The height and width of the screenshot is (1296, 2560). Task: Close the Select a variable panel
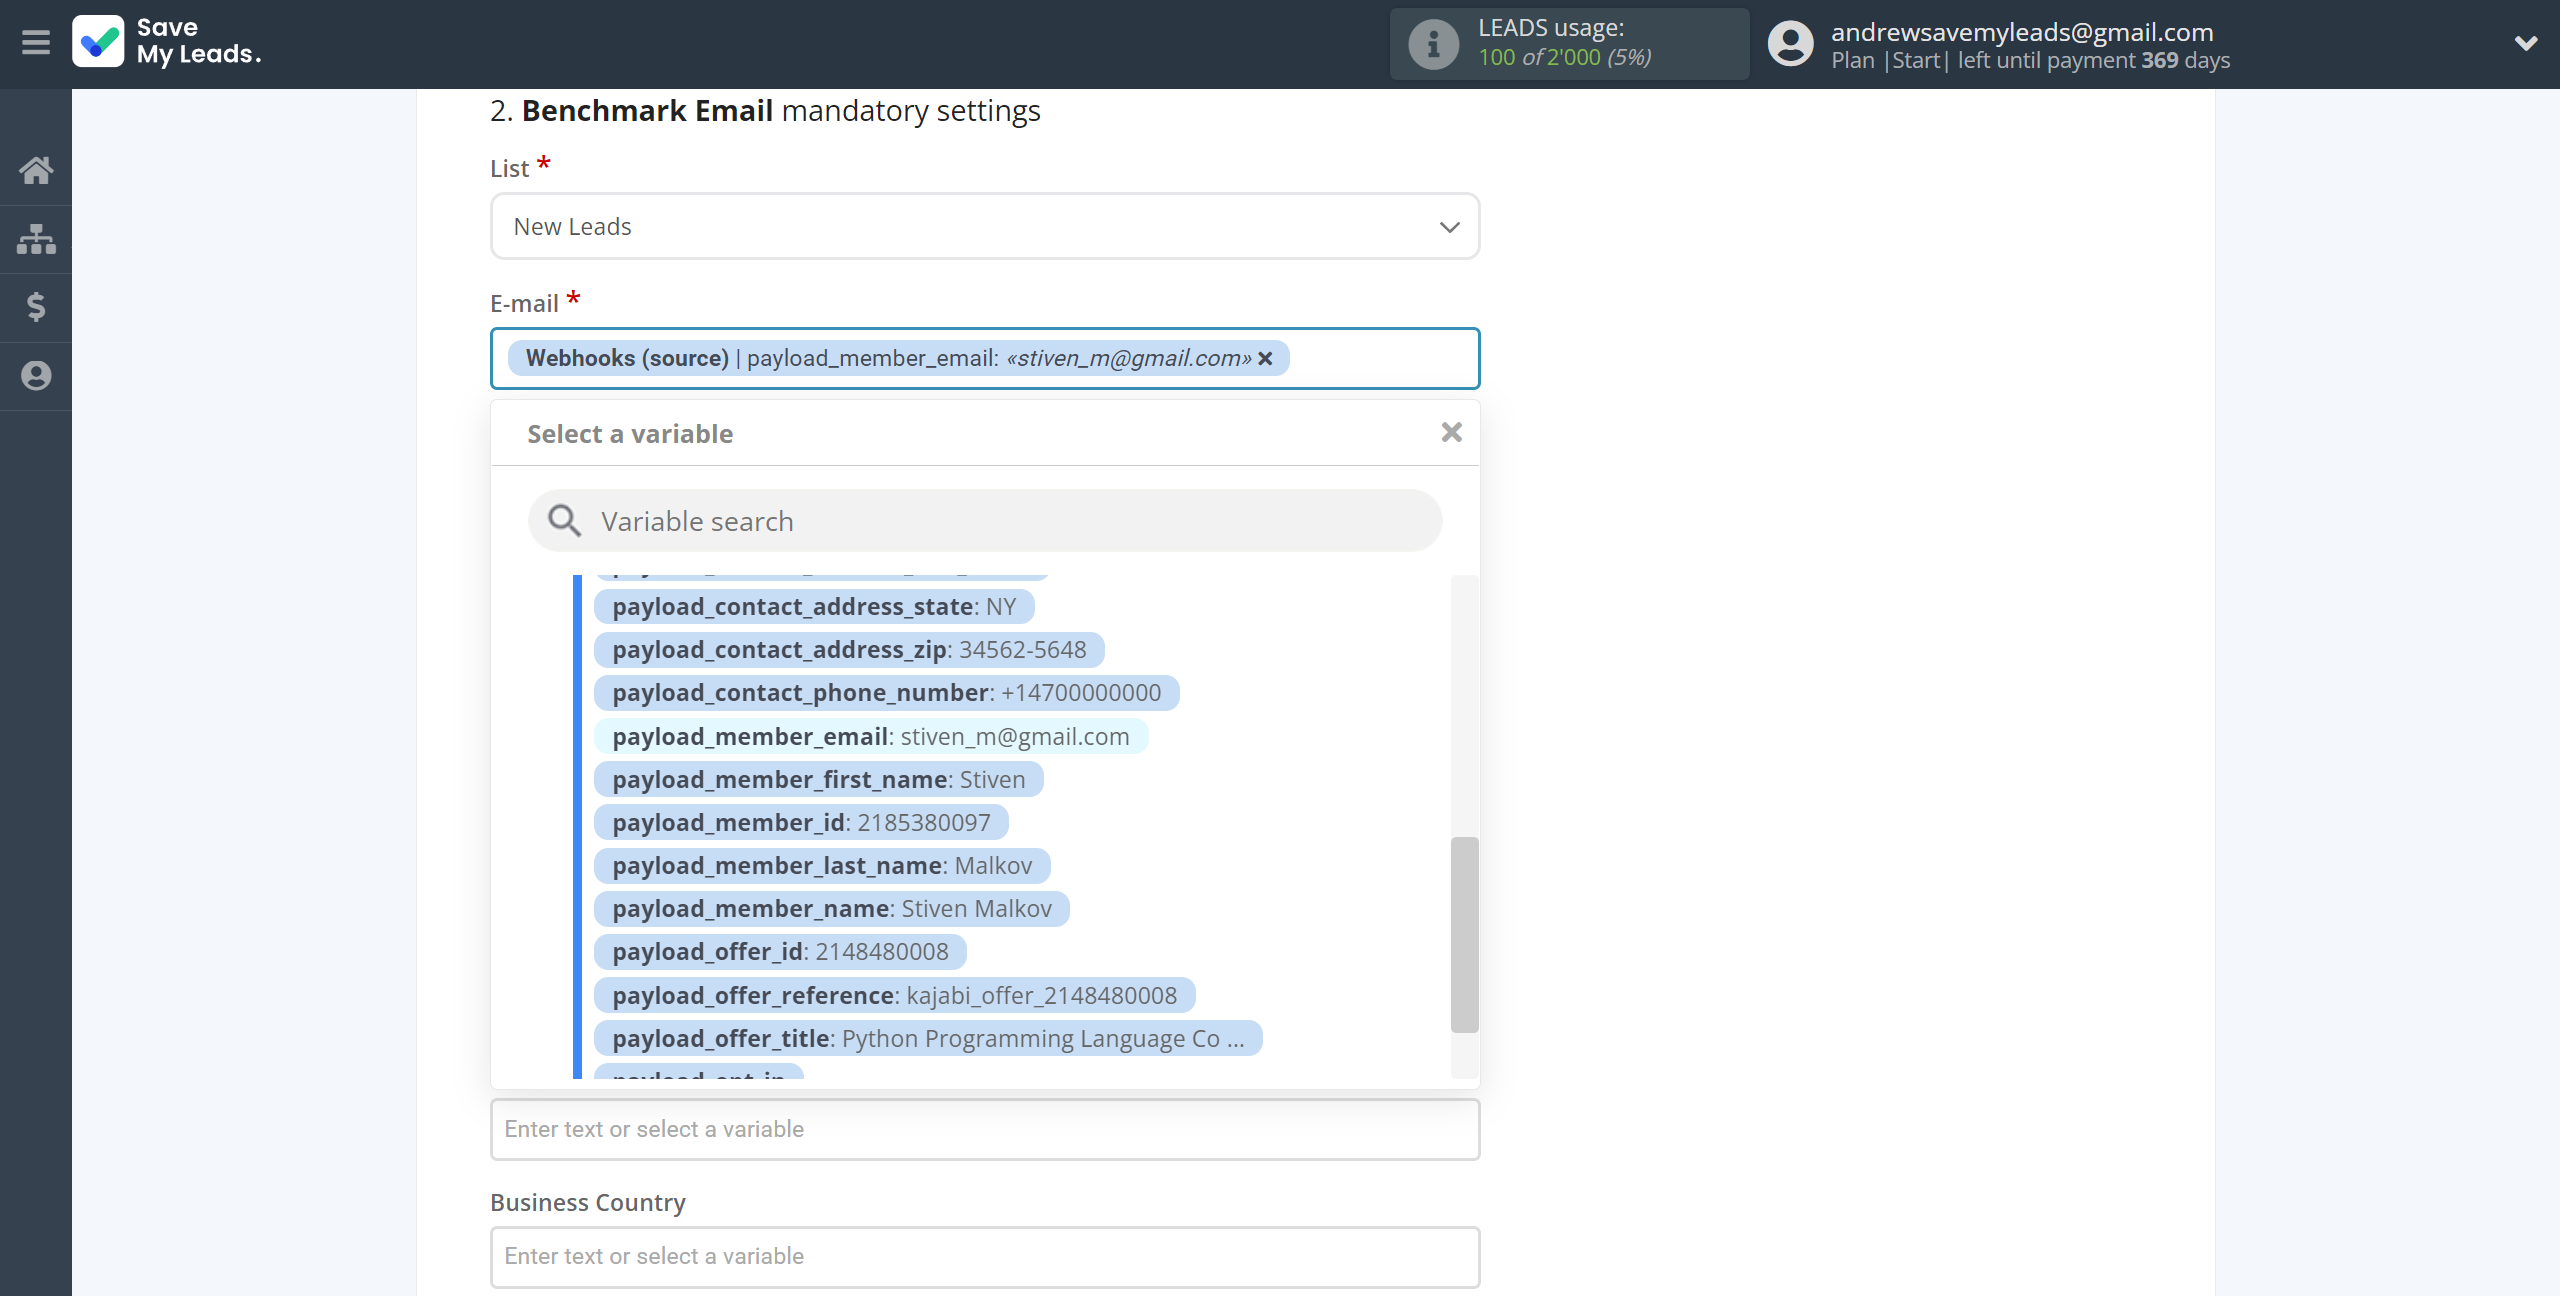(1452, 432)
